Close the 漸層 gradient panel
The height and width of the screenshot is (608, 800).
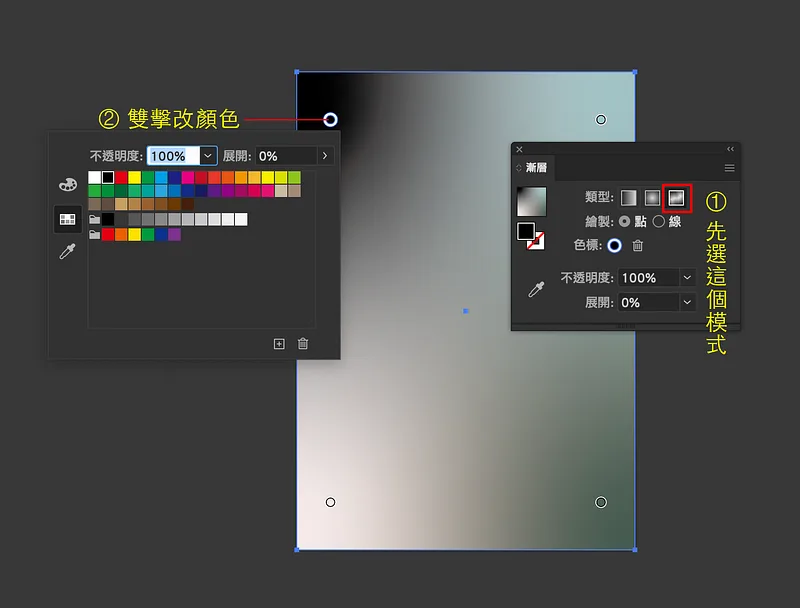tap(519, 149)
